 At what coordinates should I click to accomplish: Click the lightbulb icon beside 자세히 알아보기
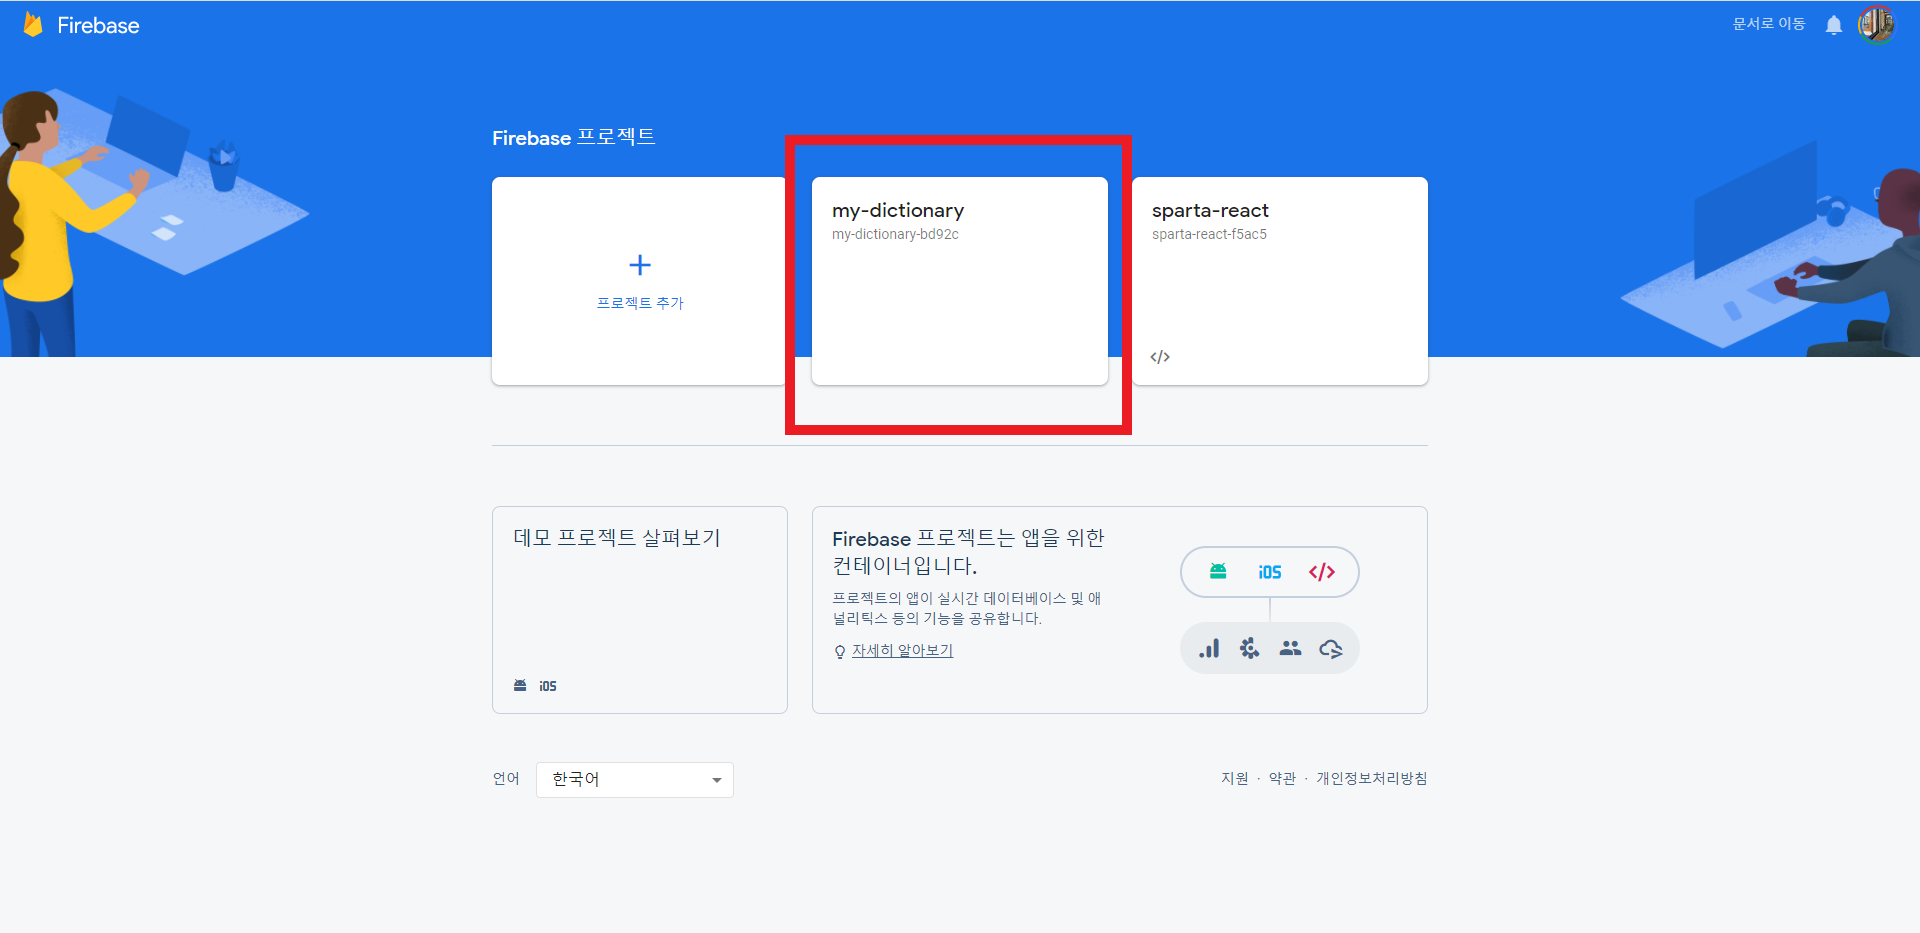pyautogui.click(x=840, y=651)
